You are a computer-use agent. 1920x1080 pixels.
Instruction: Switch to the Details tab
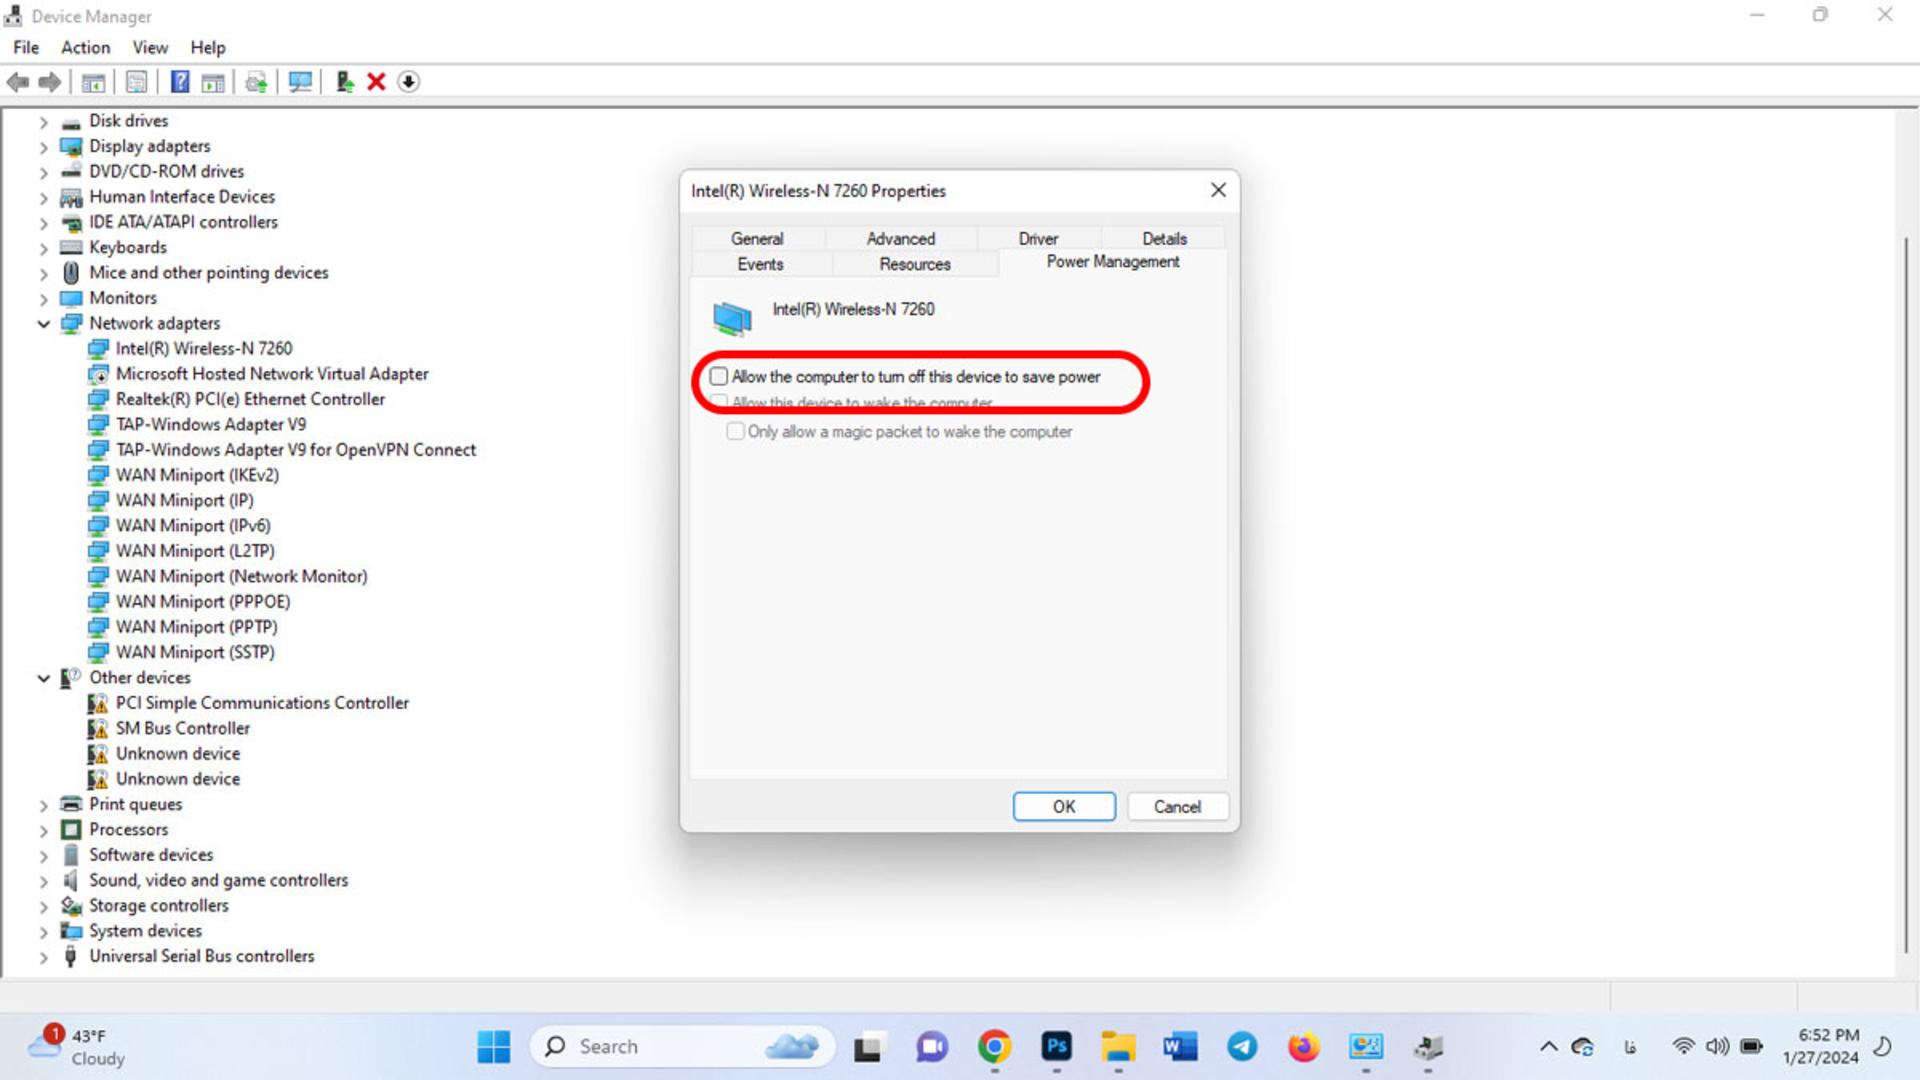1164,238
